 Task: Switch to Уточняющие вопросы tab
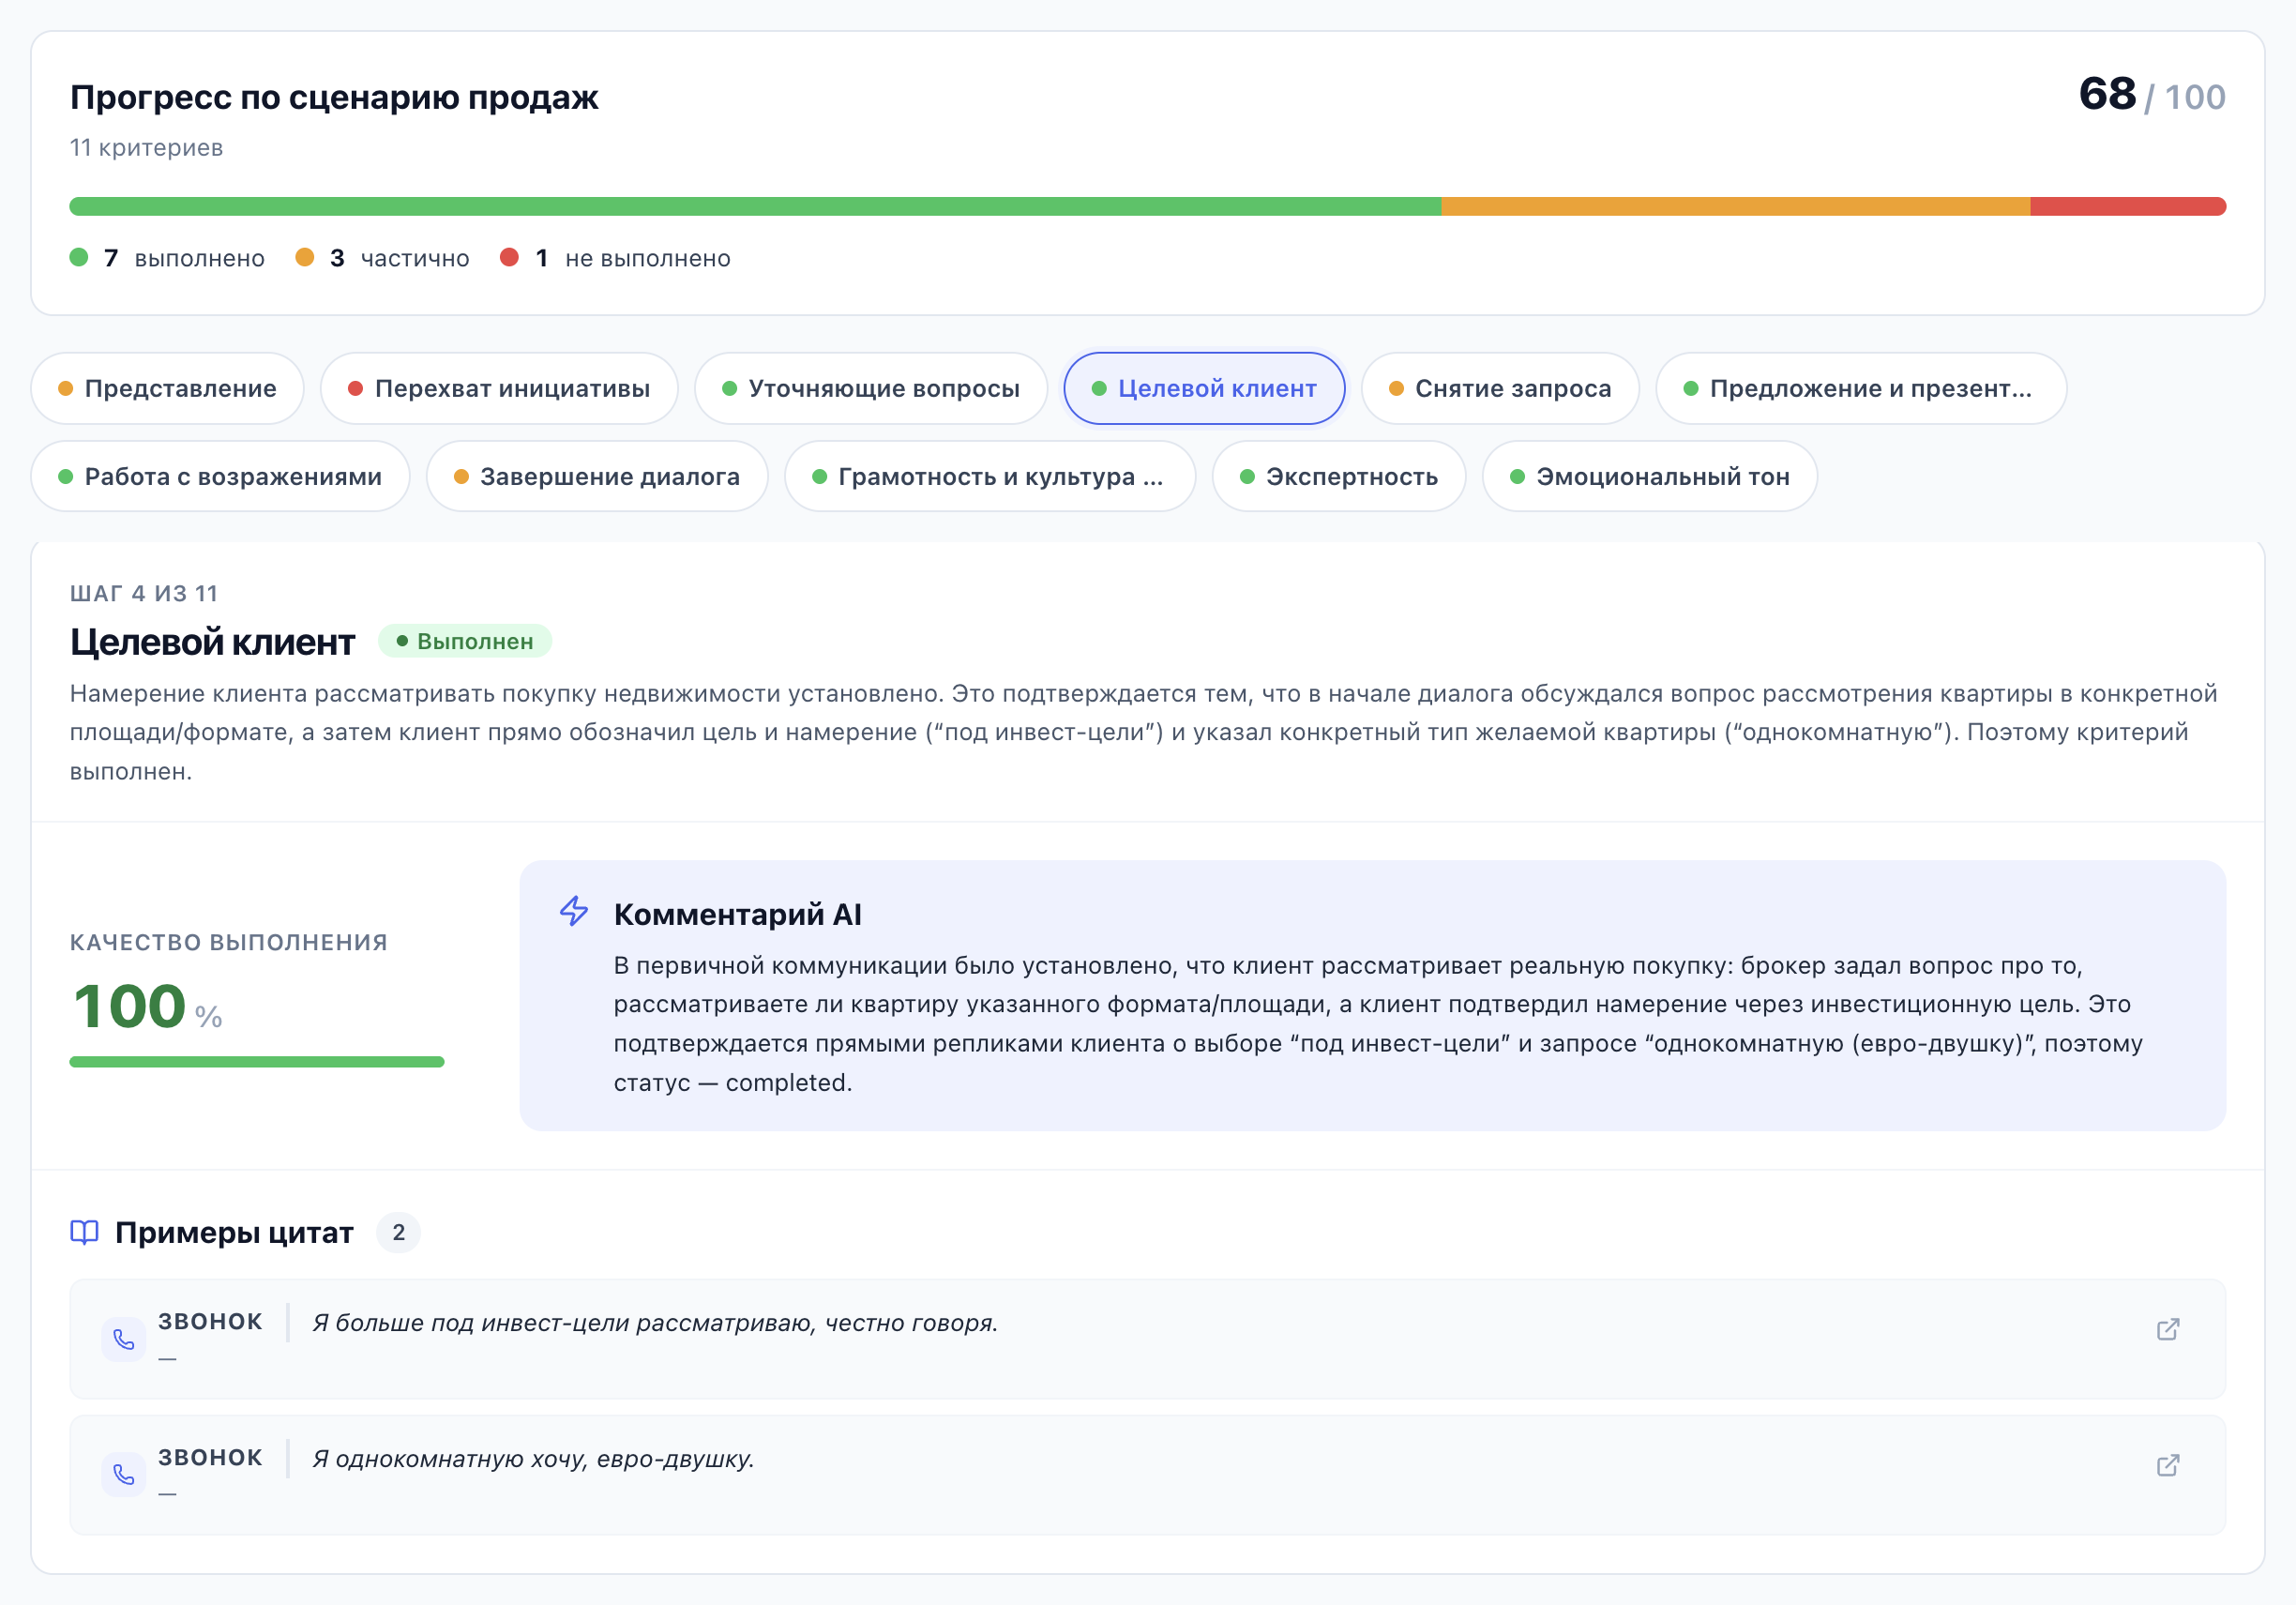[870, 388]
